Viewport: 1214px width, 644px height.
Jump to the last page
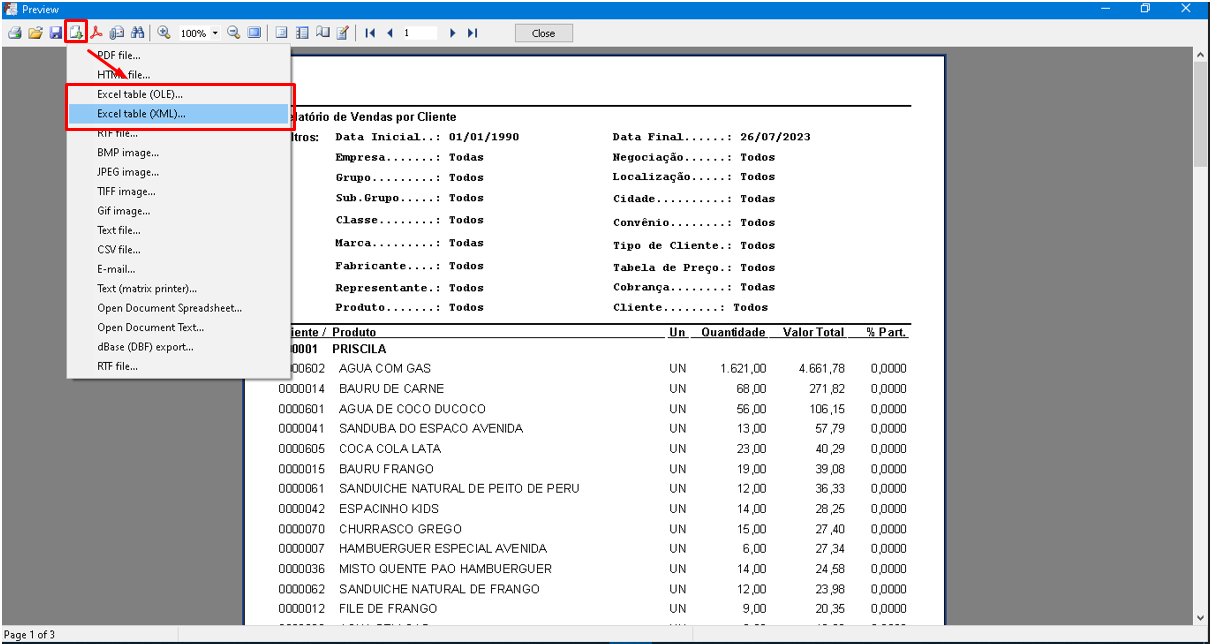click(472, 33)
